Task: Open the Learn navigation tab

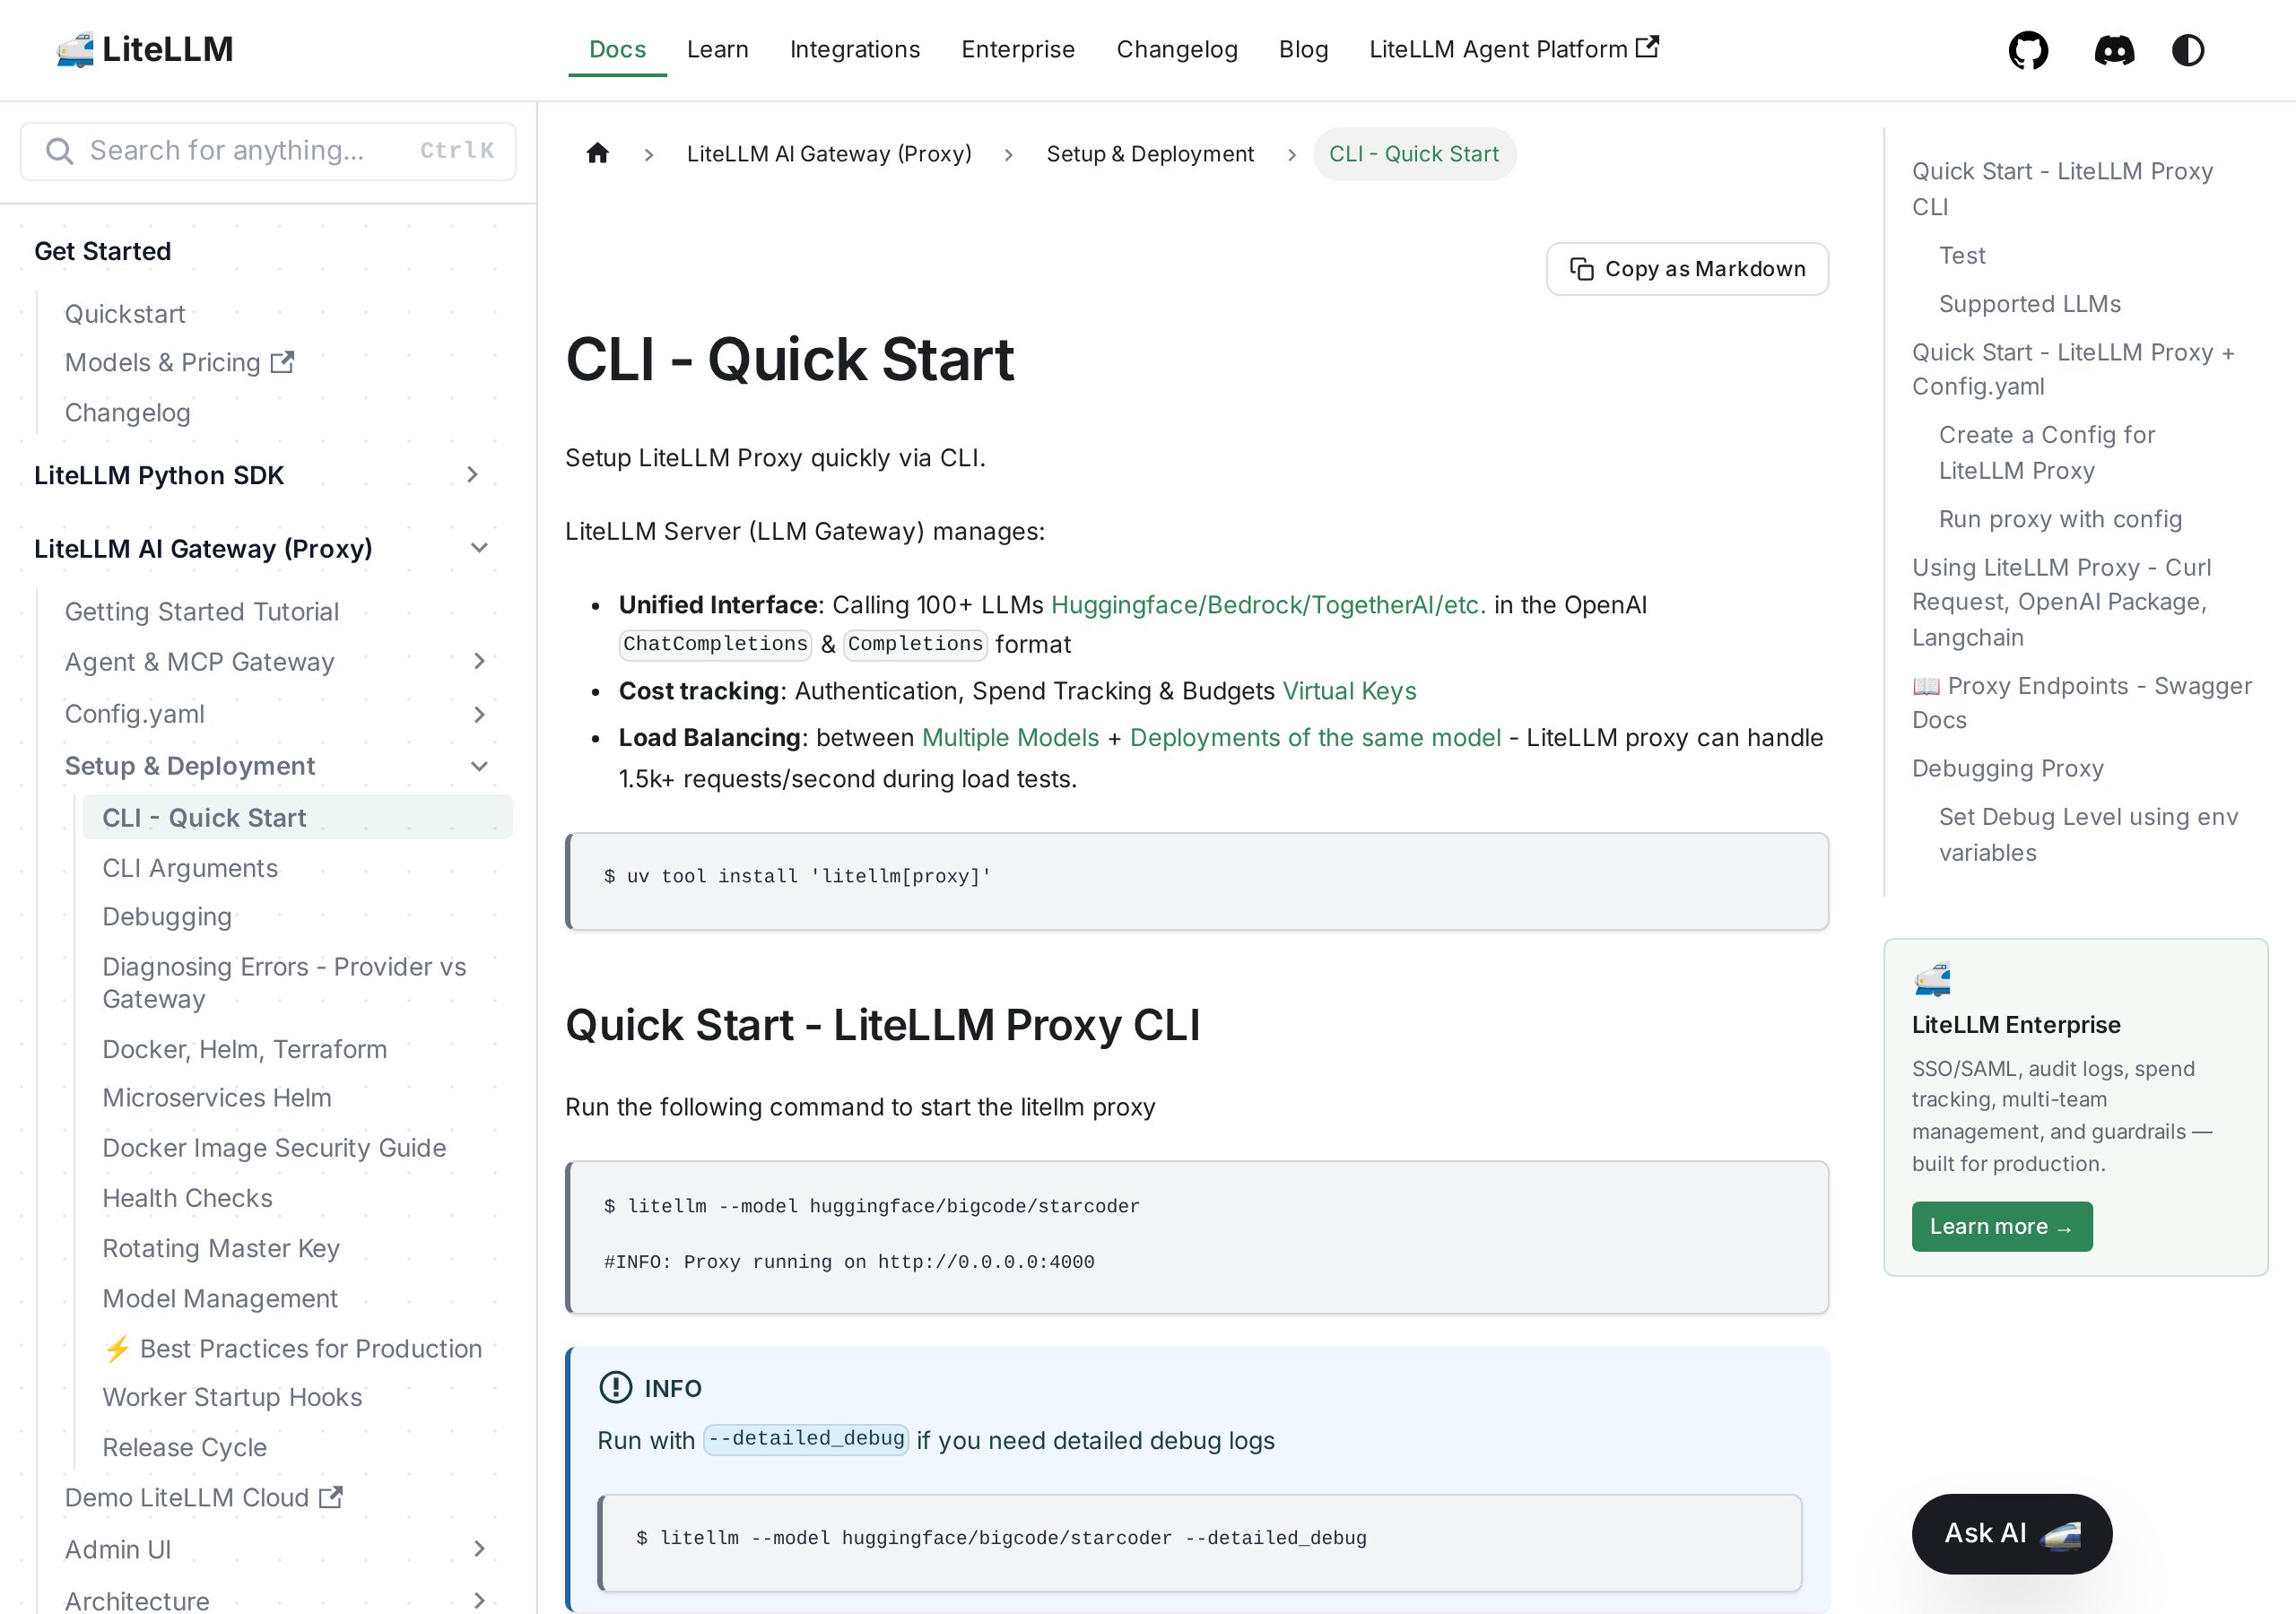Action: (717, 49)
